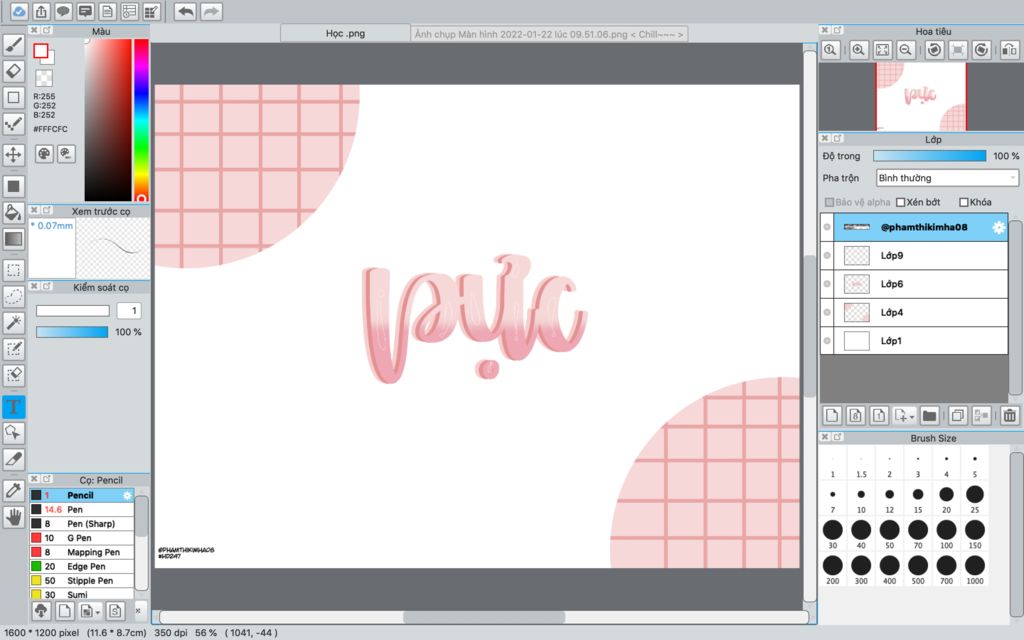Select the Mapping Pen brush
Screen dimensions: 1024x640
[82, 552]
